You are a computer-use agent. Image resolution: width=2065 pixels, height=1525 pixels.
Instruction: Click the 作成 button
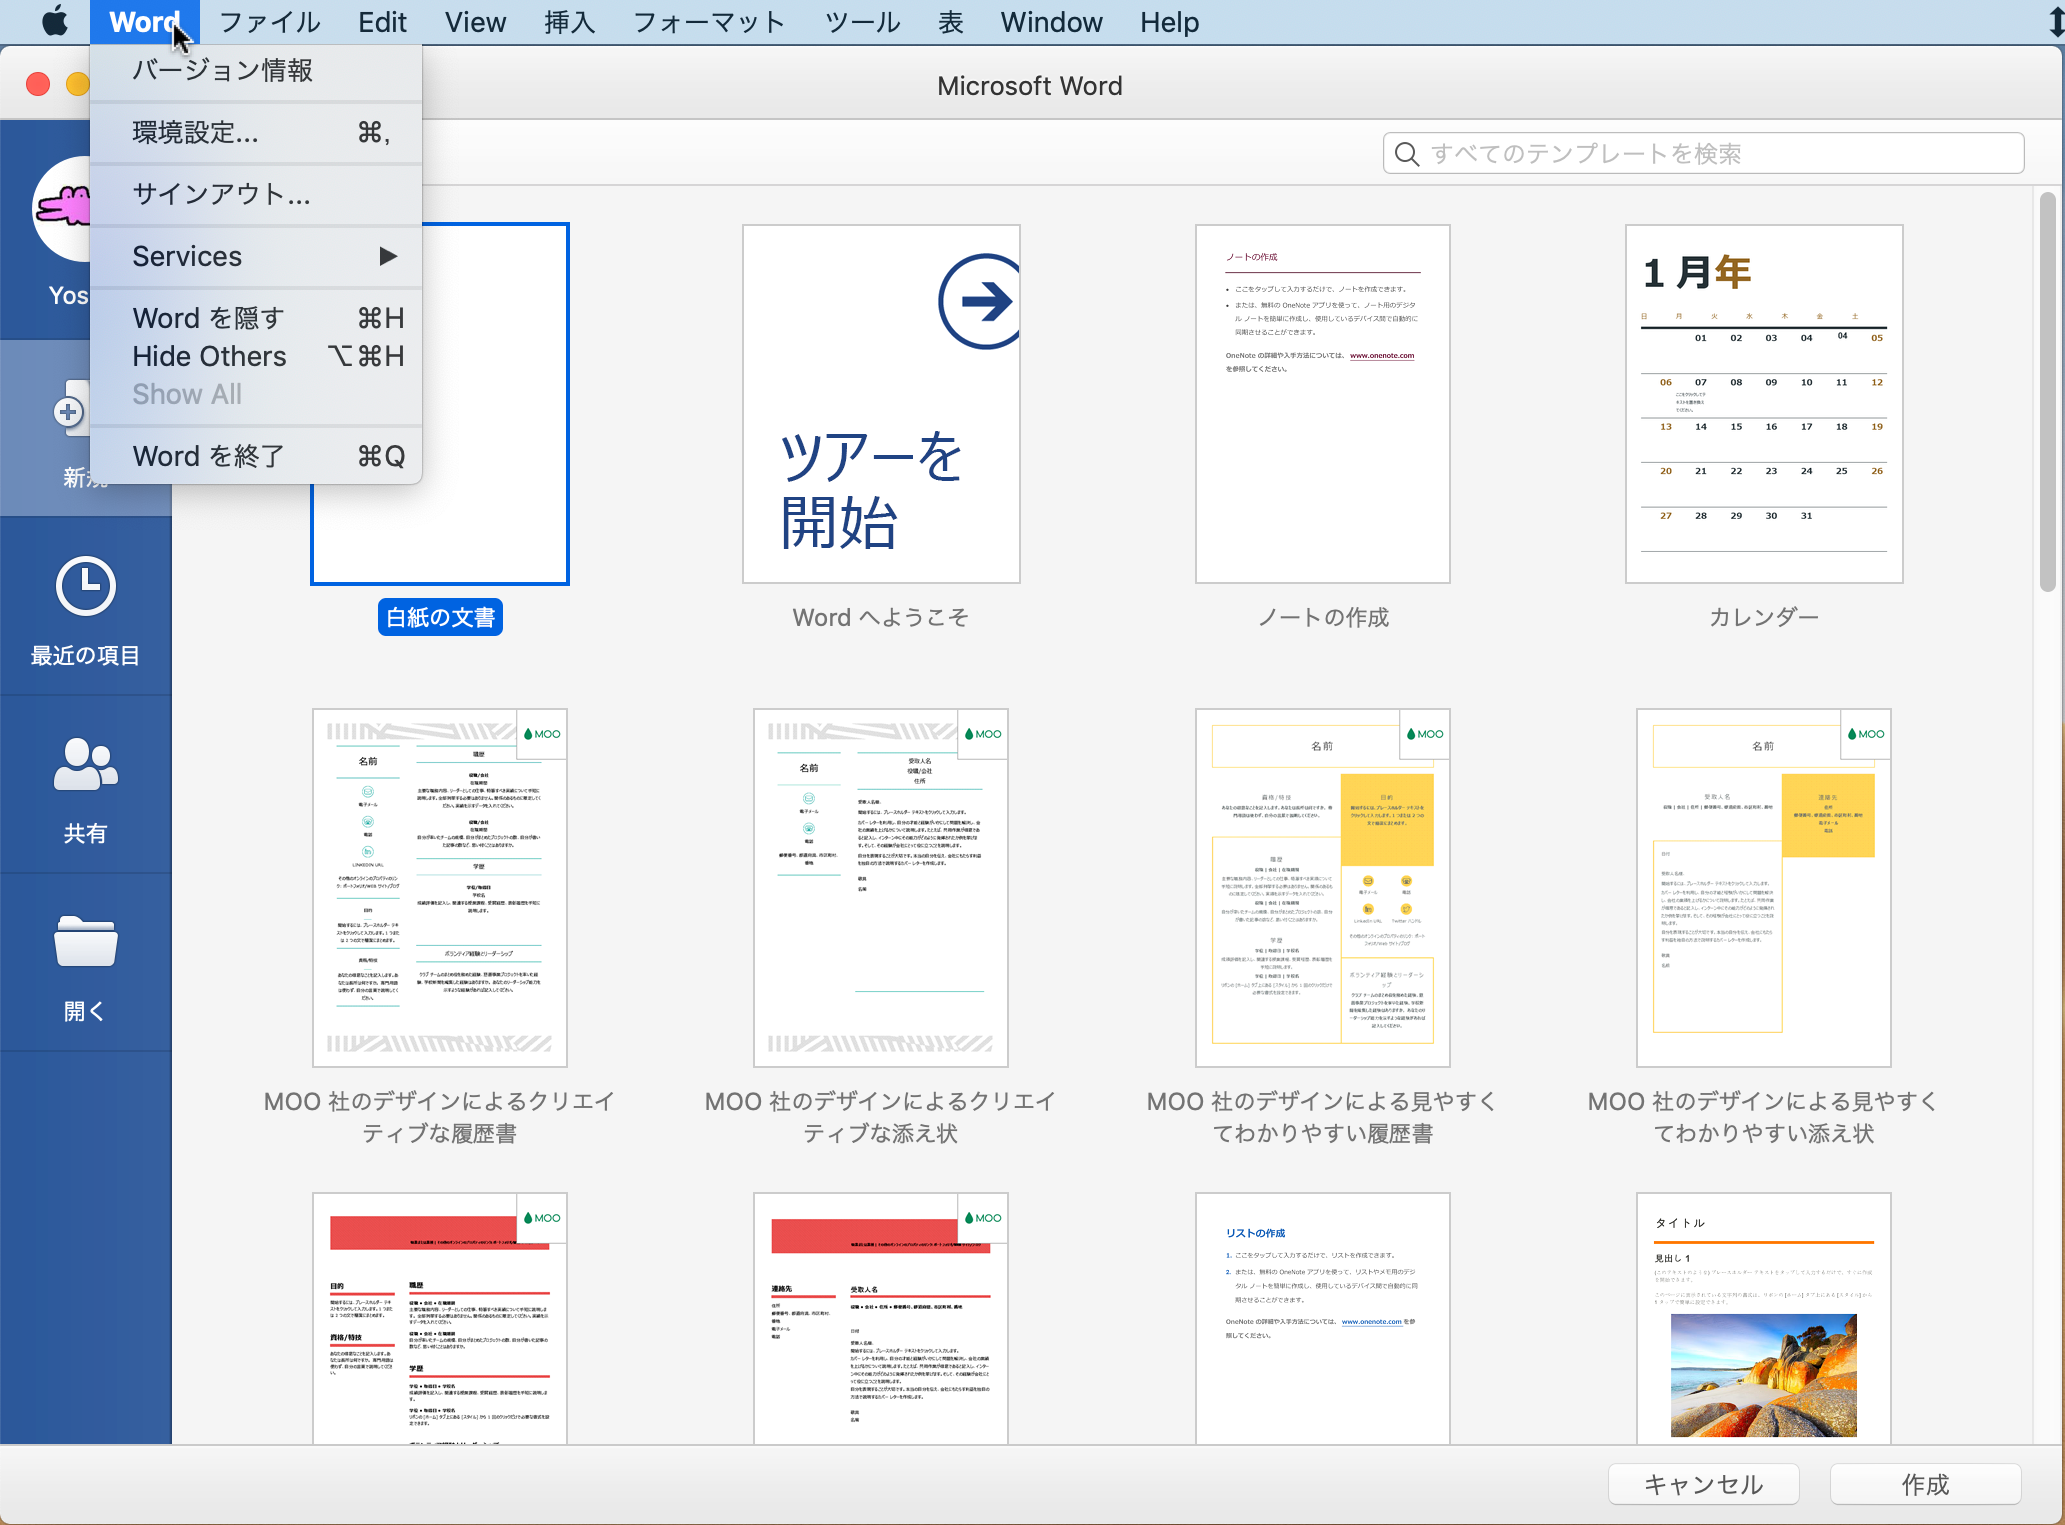(1925, 1484)
